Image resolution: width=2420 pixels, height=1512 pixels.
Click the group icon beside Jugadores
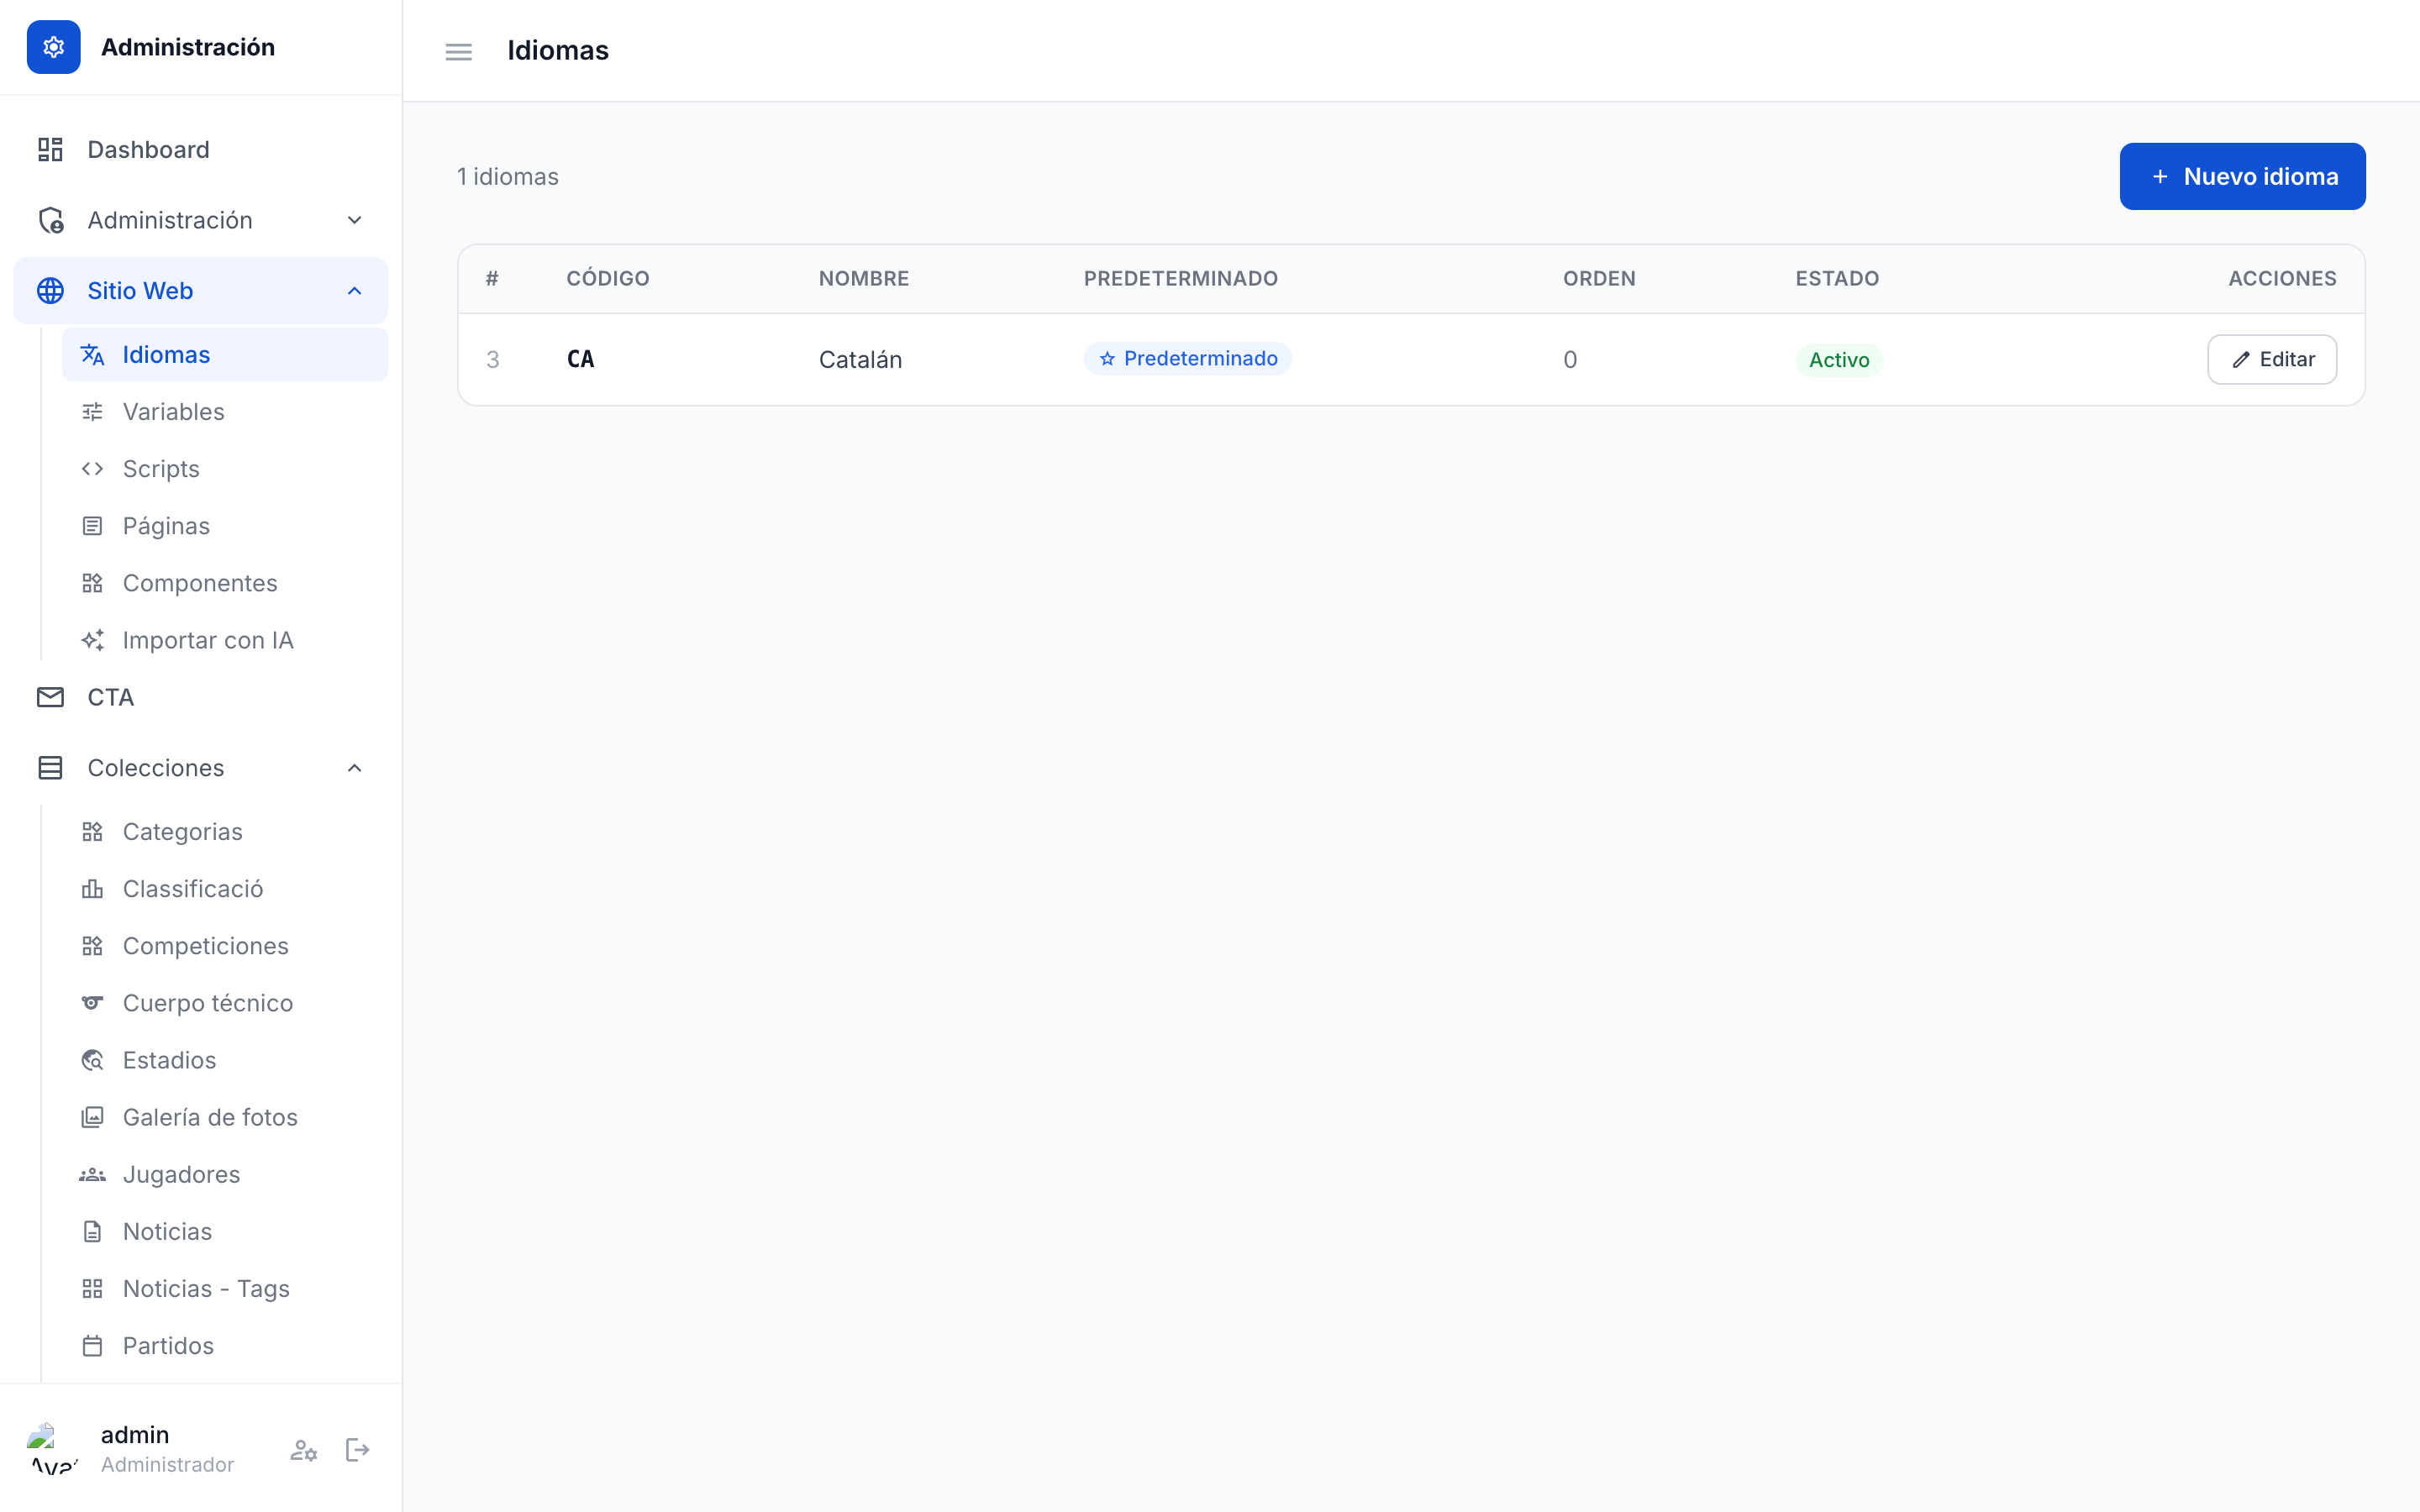(x=92, y=1174)
